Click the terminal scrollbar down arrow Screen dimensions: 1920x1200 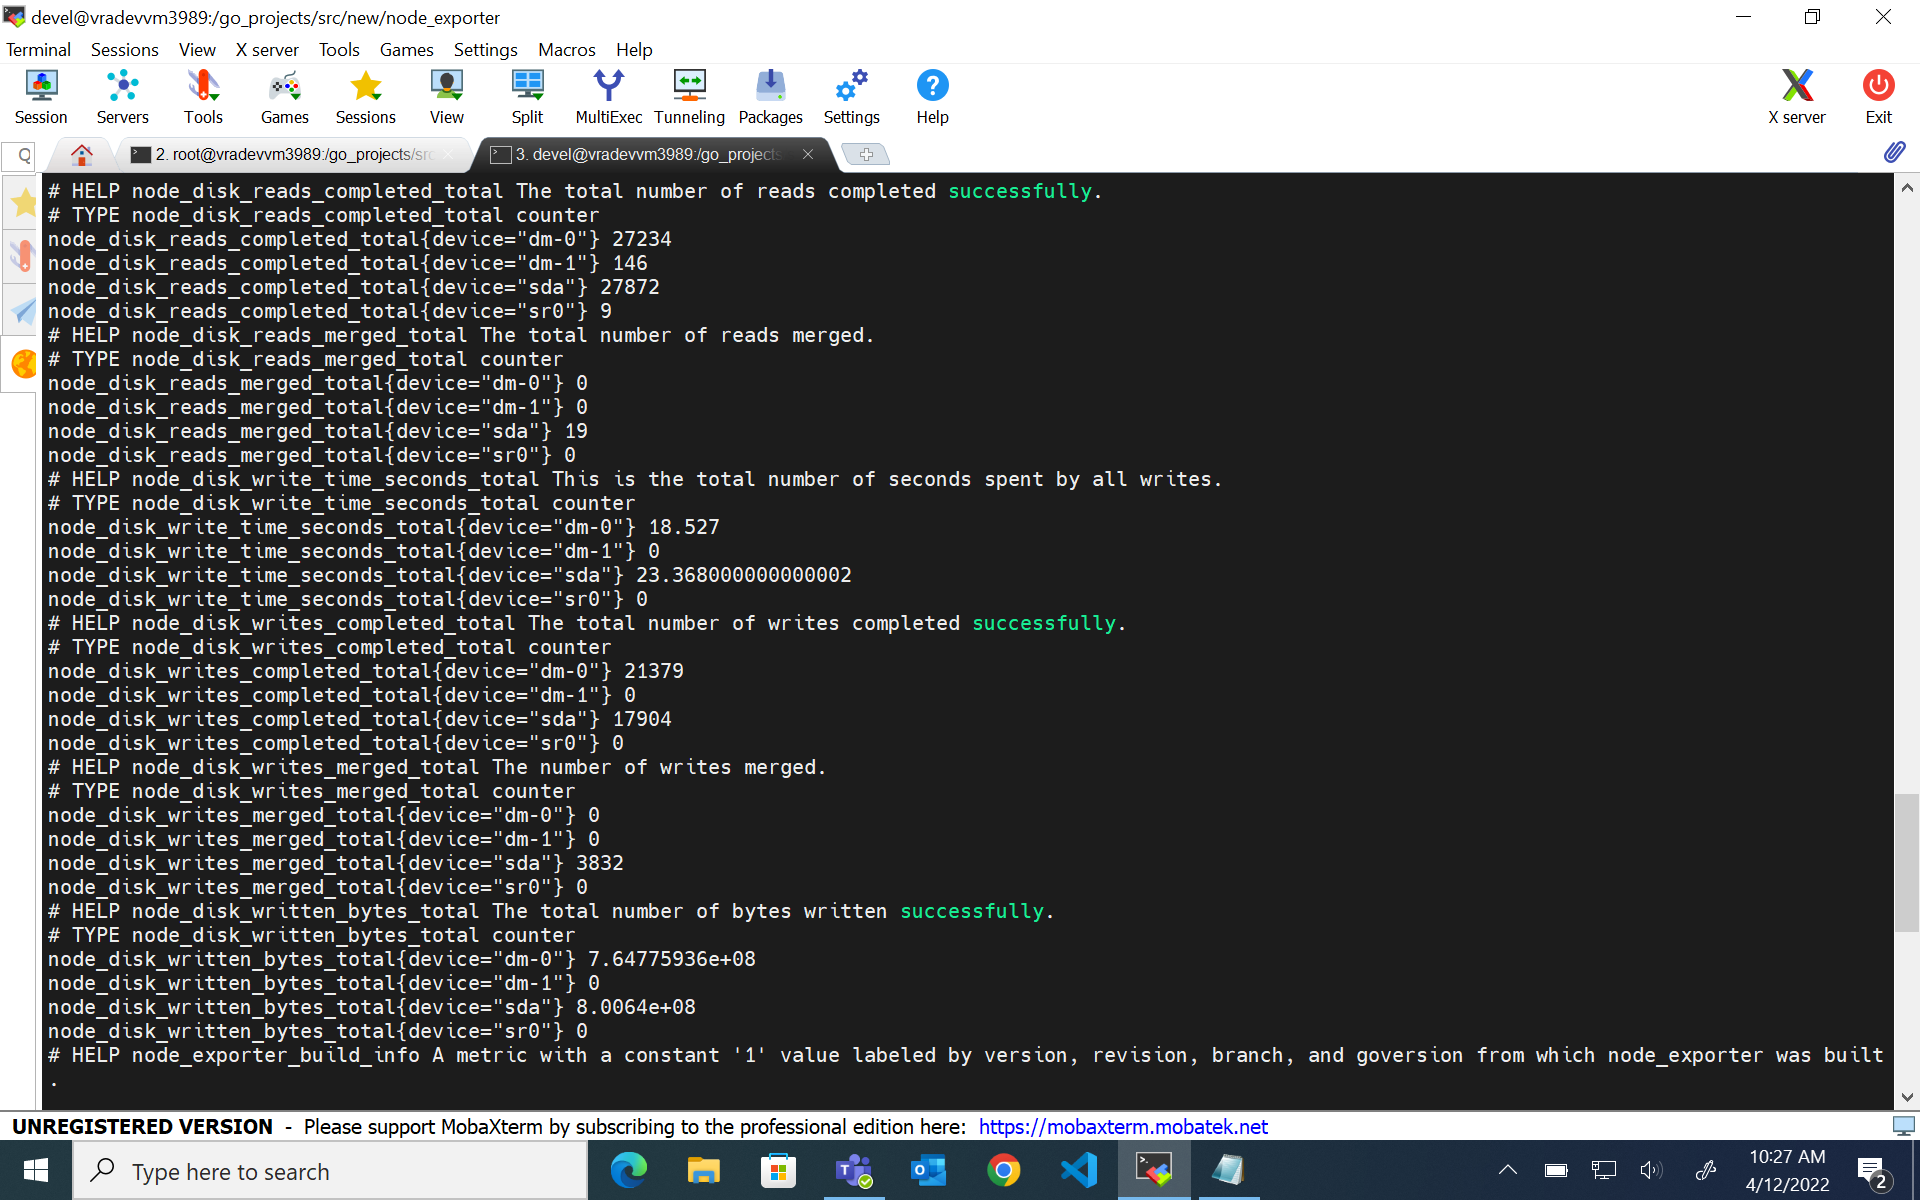[1906, 1097]
